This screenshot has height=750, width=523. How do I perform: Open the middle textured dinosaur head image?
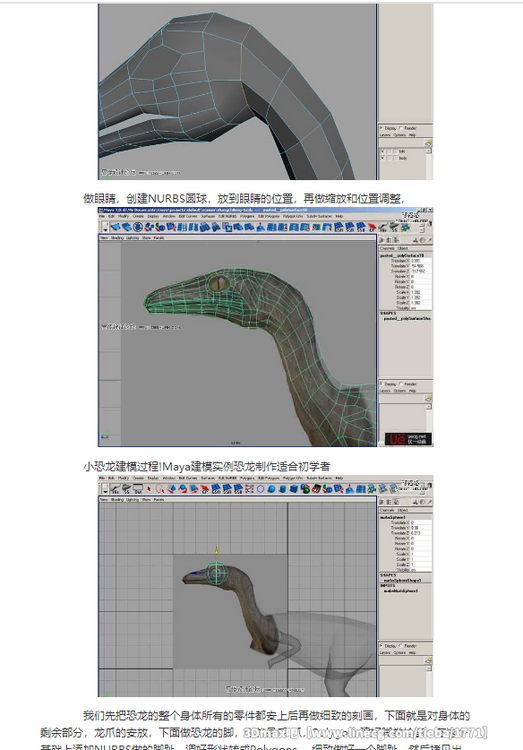click(266, 327)
